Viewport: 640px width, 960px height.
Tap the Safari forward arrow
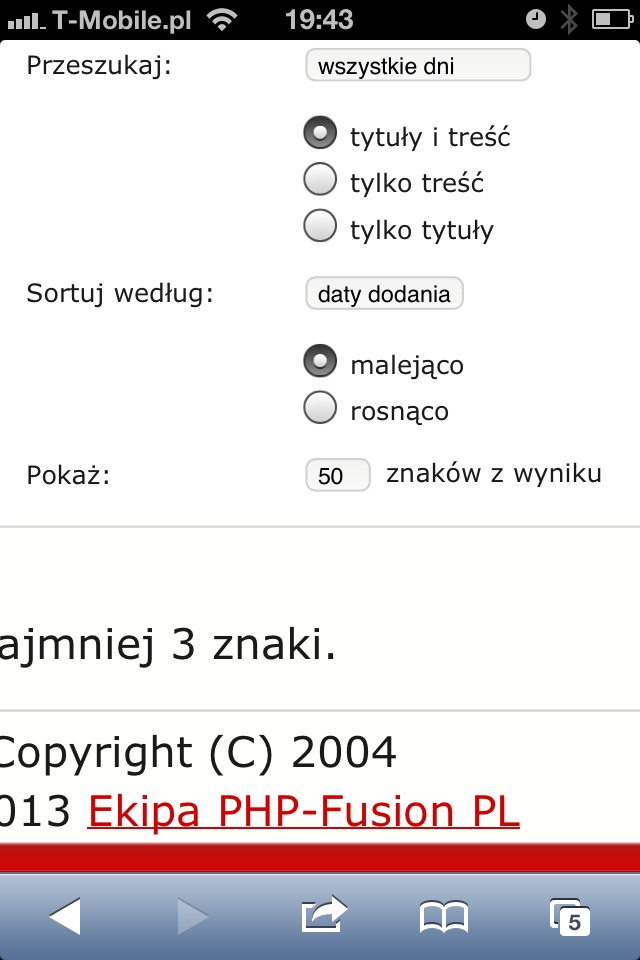click(x=193, y=916)
